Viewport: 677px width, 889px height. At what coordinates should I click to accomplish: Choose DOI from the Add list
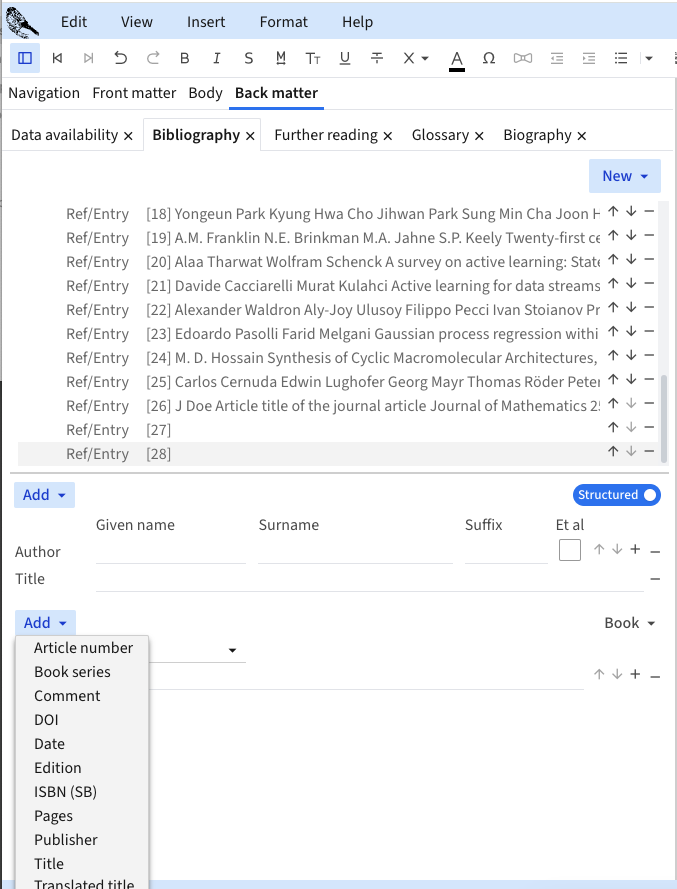[46, 720]
